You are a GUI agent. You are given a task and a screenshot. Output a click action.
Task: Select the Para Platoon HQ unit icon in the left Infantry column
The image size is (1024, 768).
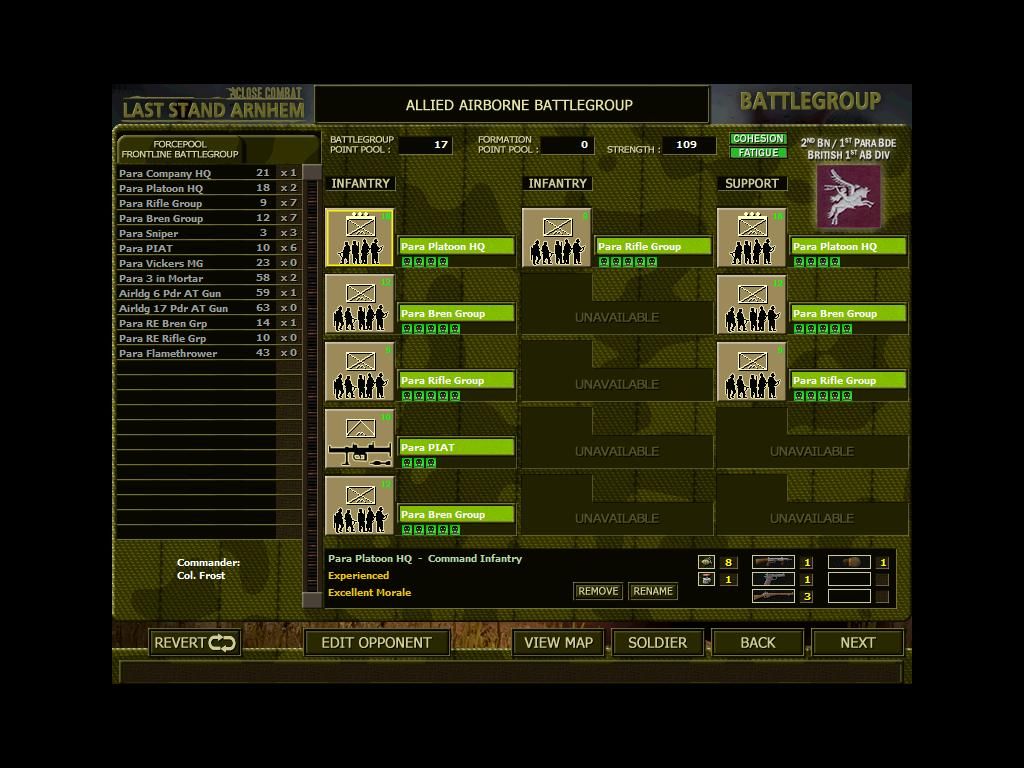(360, 238)
